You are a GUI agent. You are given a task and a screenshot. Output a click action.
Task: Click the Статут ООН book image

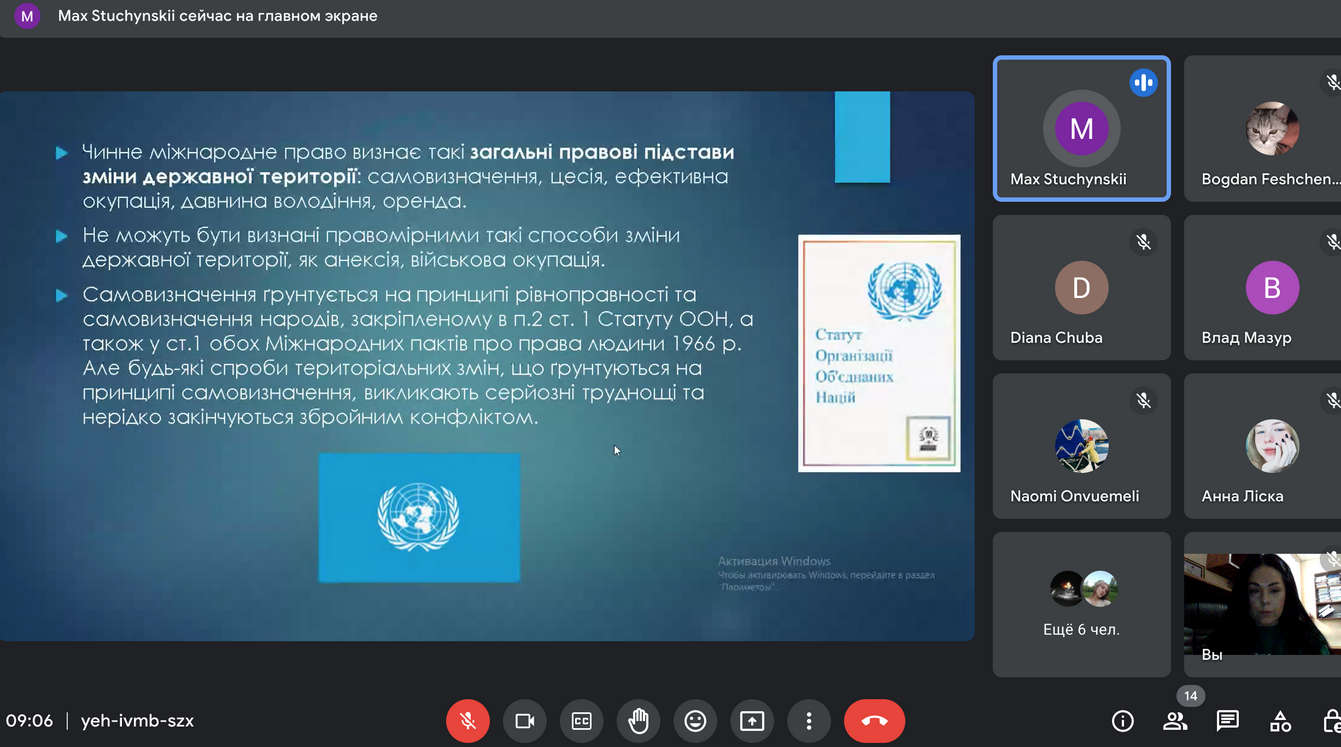879,353
